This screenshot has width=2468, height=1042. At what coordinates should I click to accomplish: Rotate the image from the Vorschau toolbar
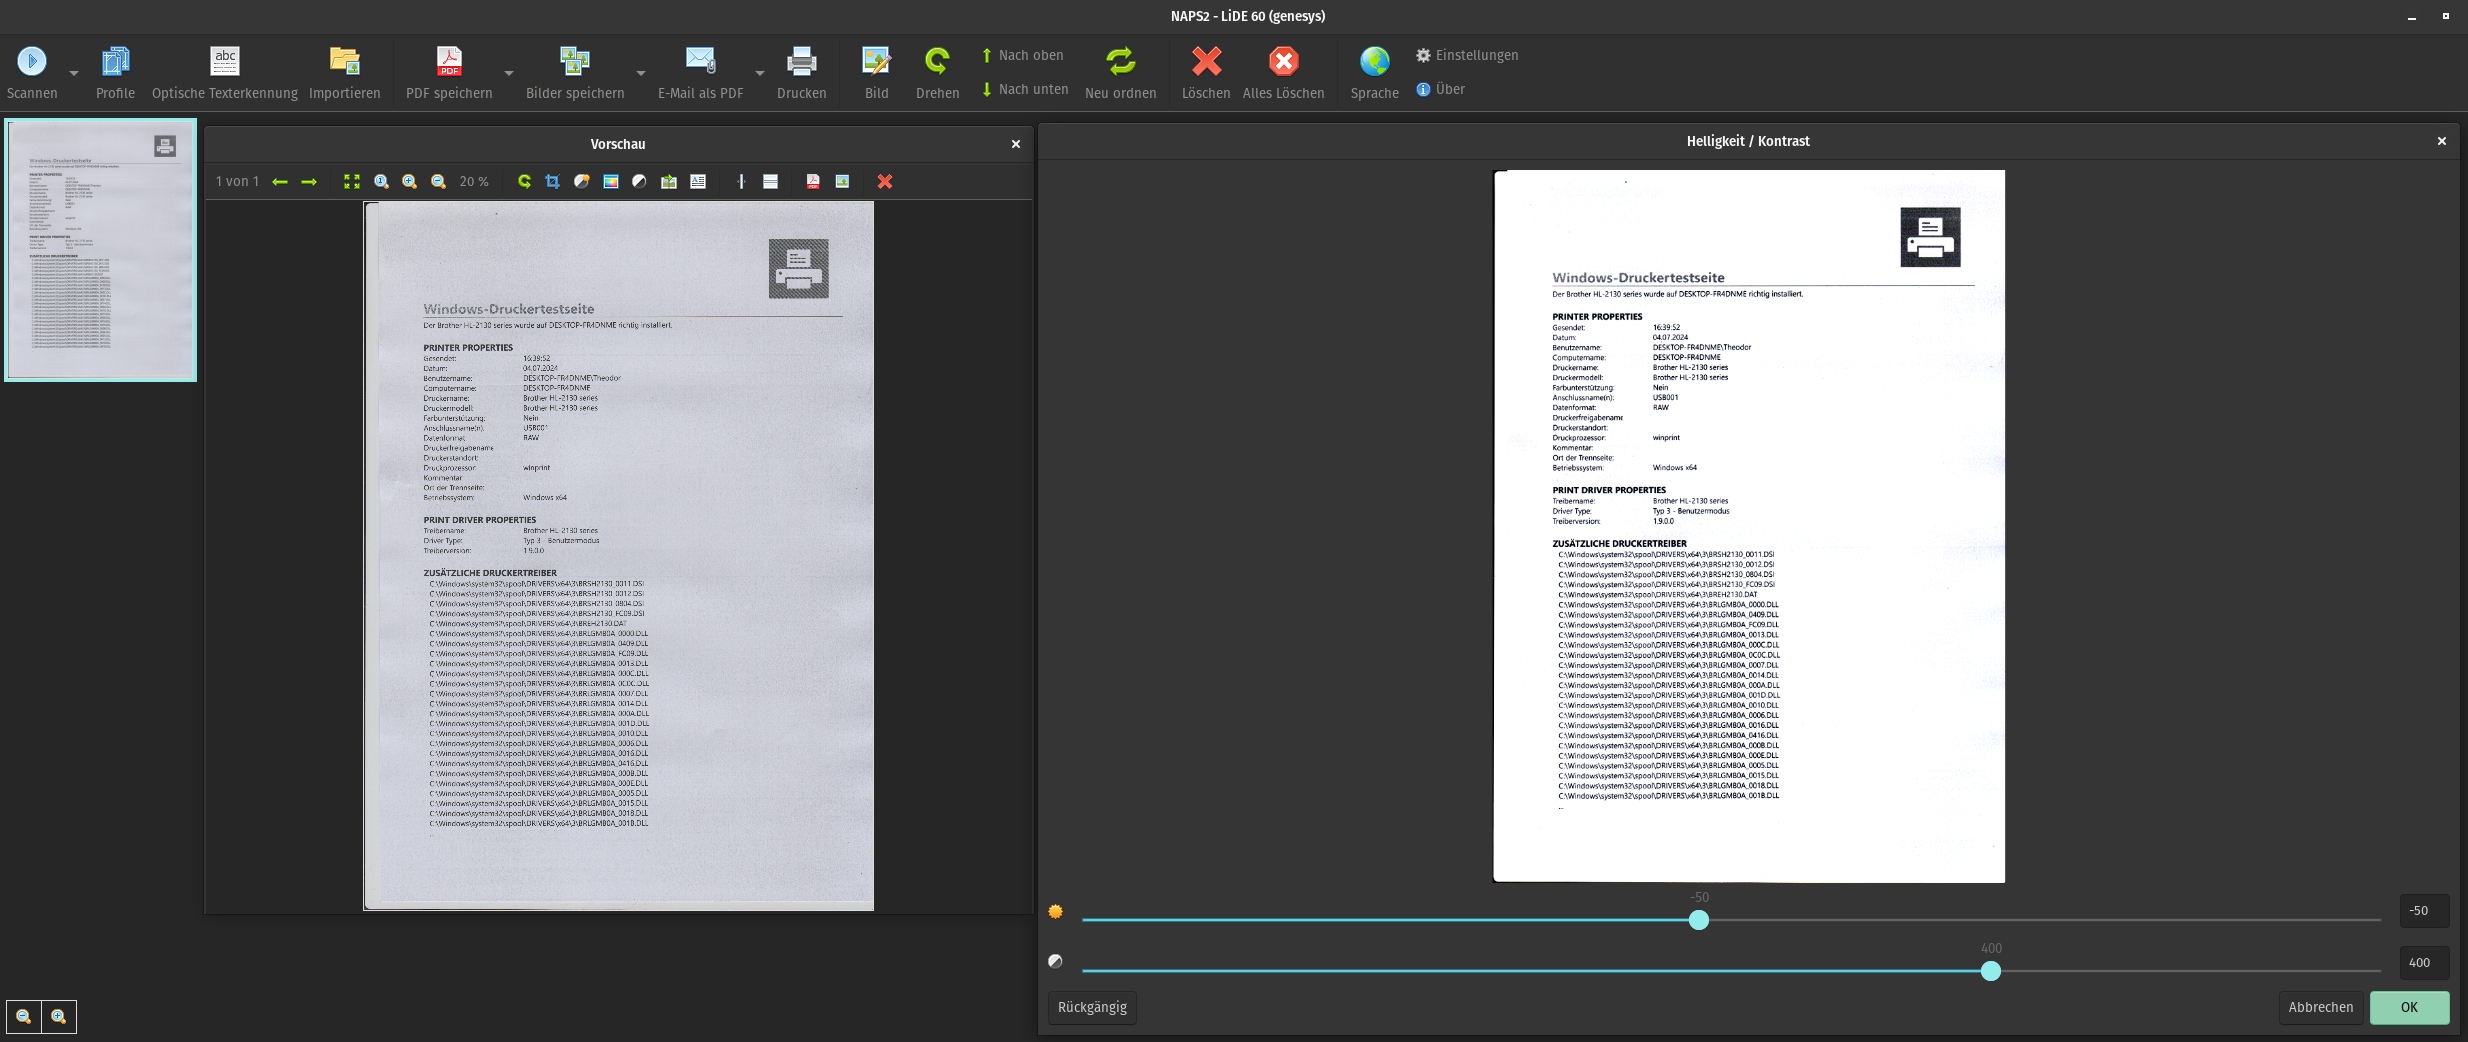524,182
